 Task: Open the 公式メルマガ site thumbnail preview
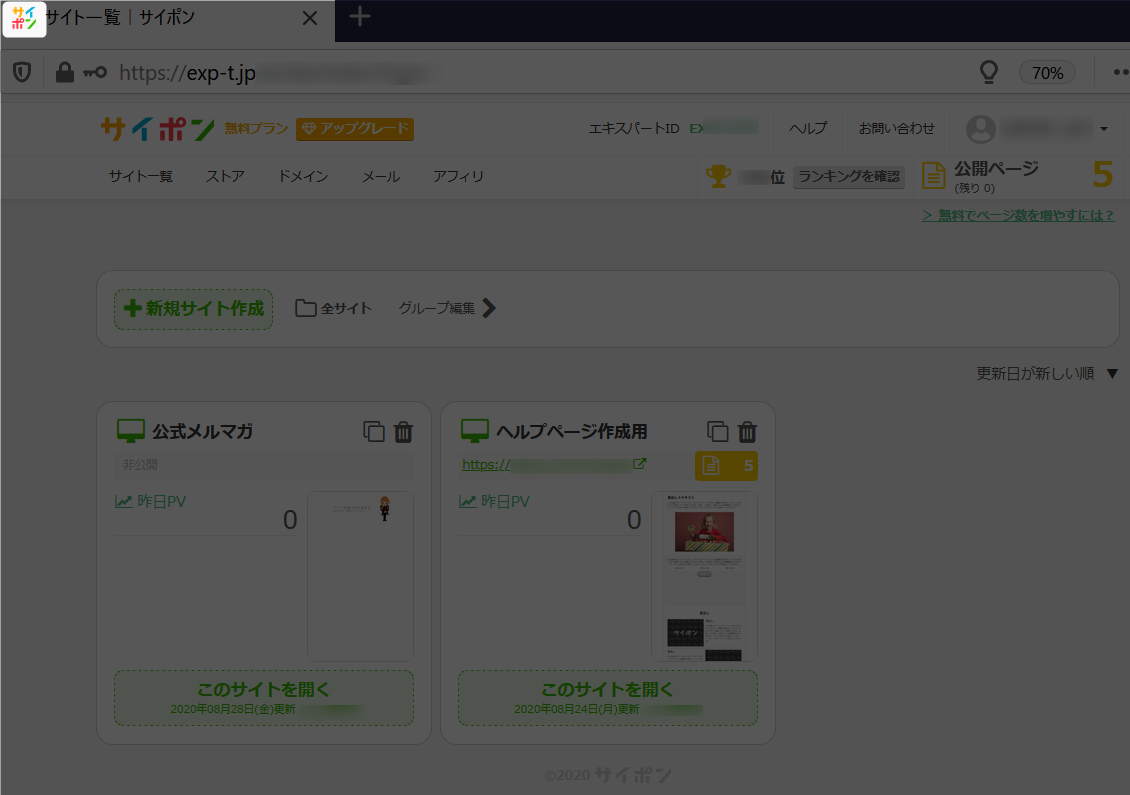point(360,576)
